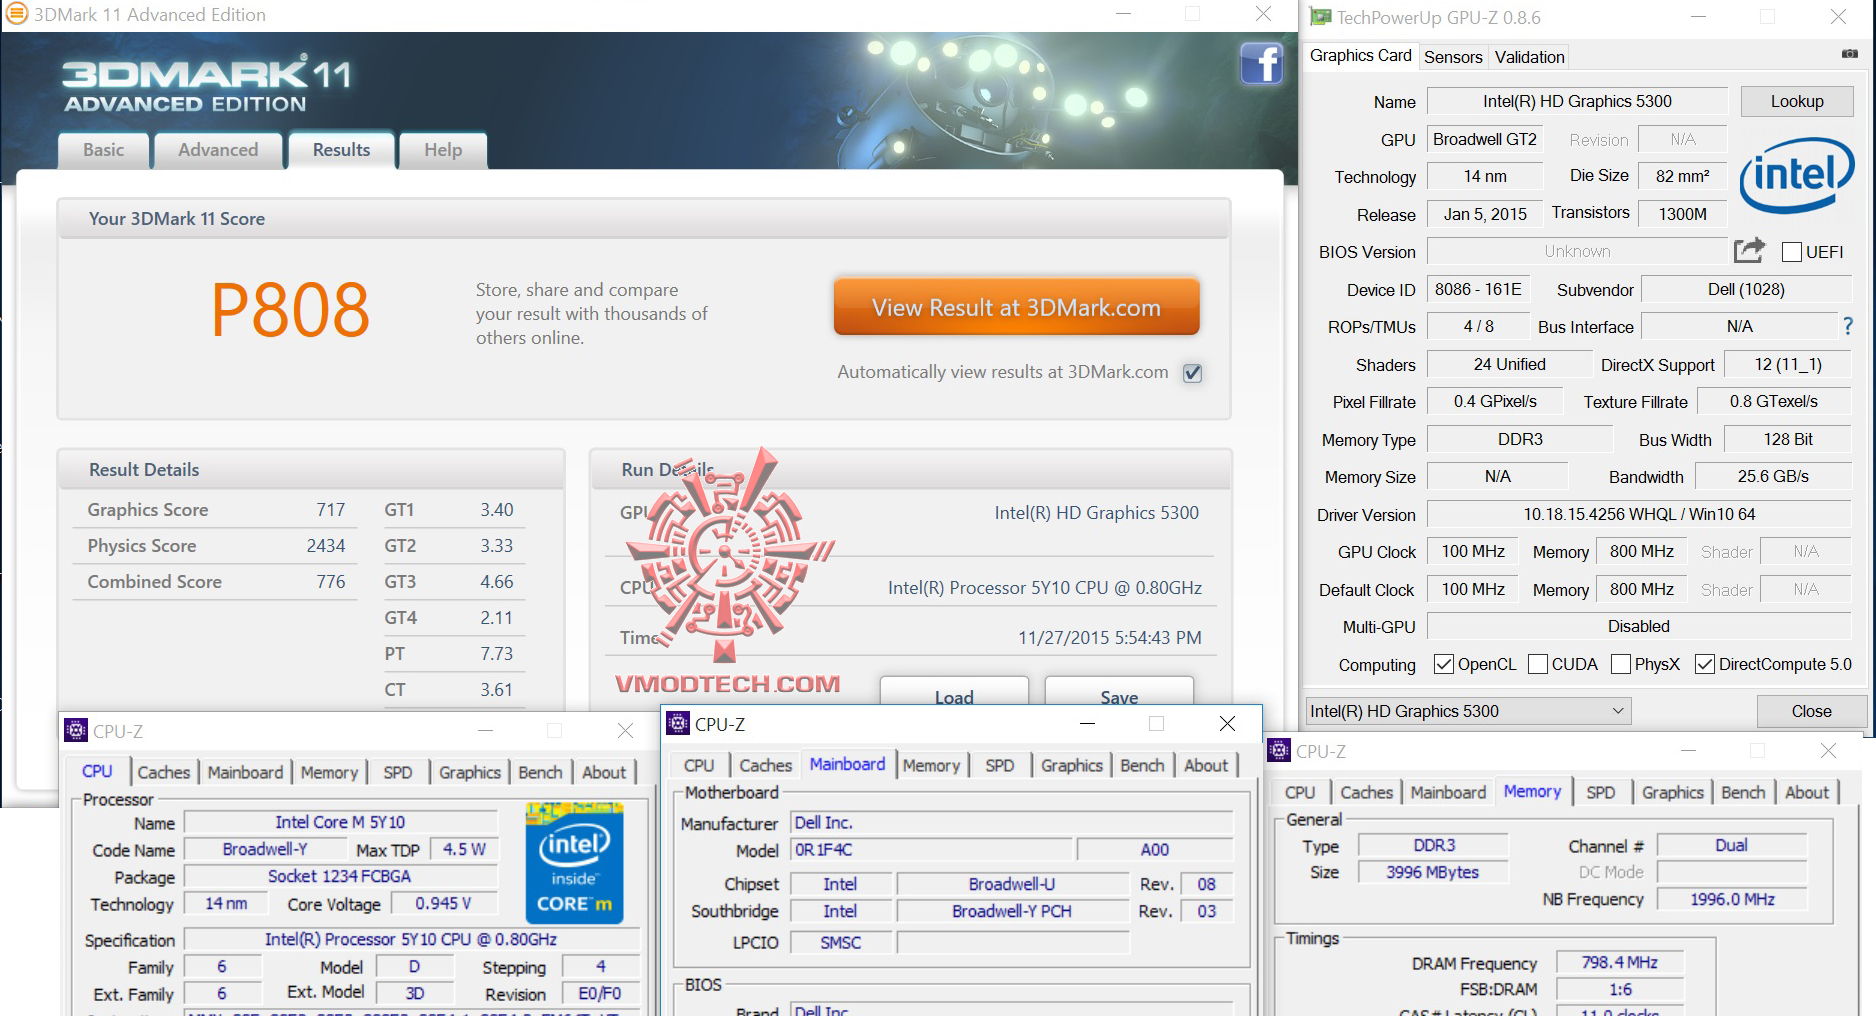Switch to the Basic tab in 3DMark
Screen dimensions: 1876x1016
(104, 150)
